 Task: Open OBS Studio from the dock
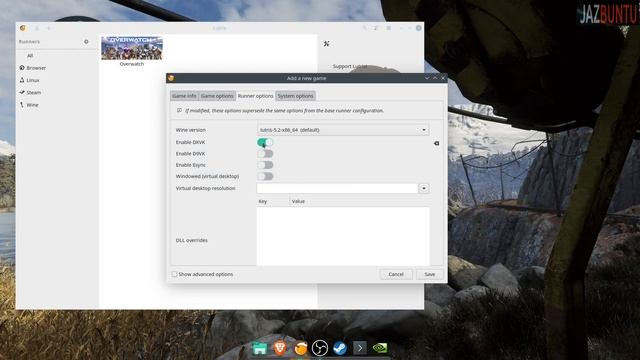pyautogui.click(x=320, y=348)
